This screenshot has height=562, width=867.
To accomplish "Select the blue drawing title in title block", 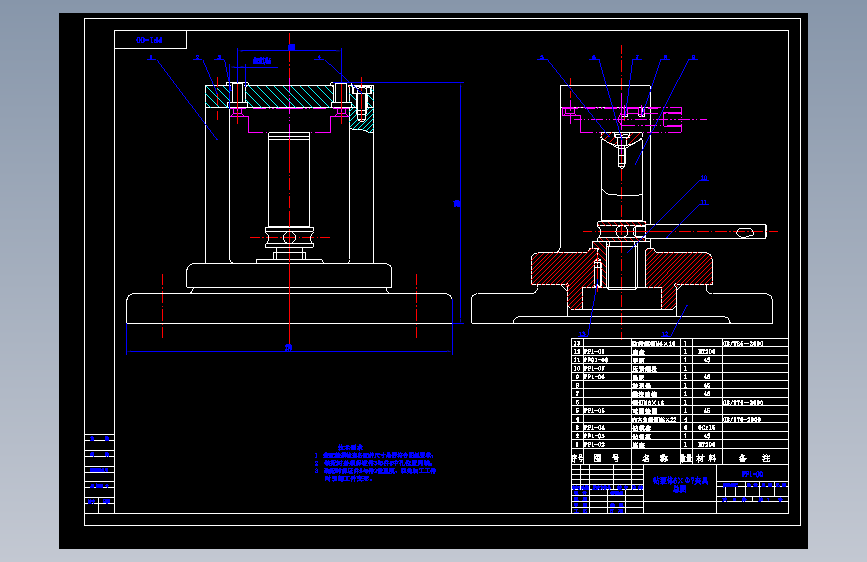I will tap(680, 485).
